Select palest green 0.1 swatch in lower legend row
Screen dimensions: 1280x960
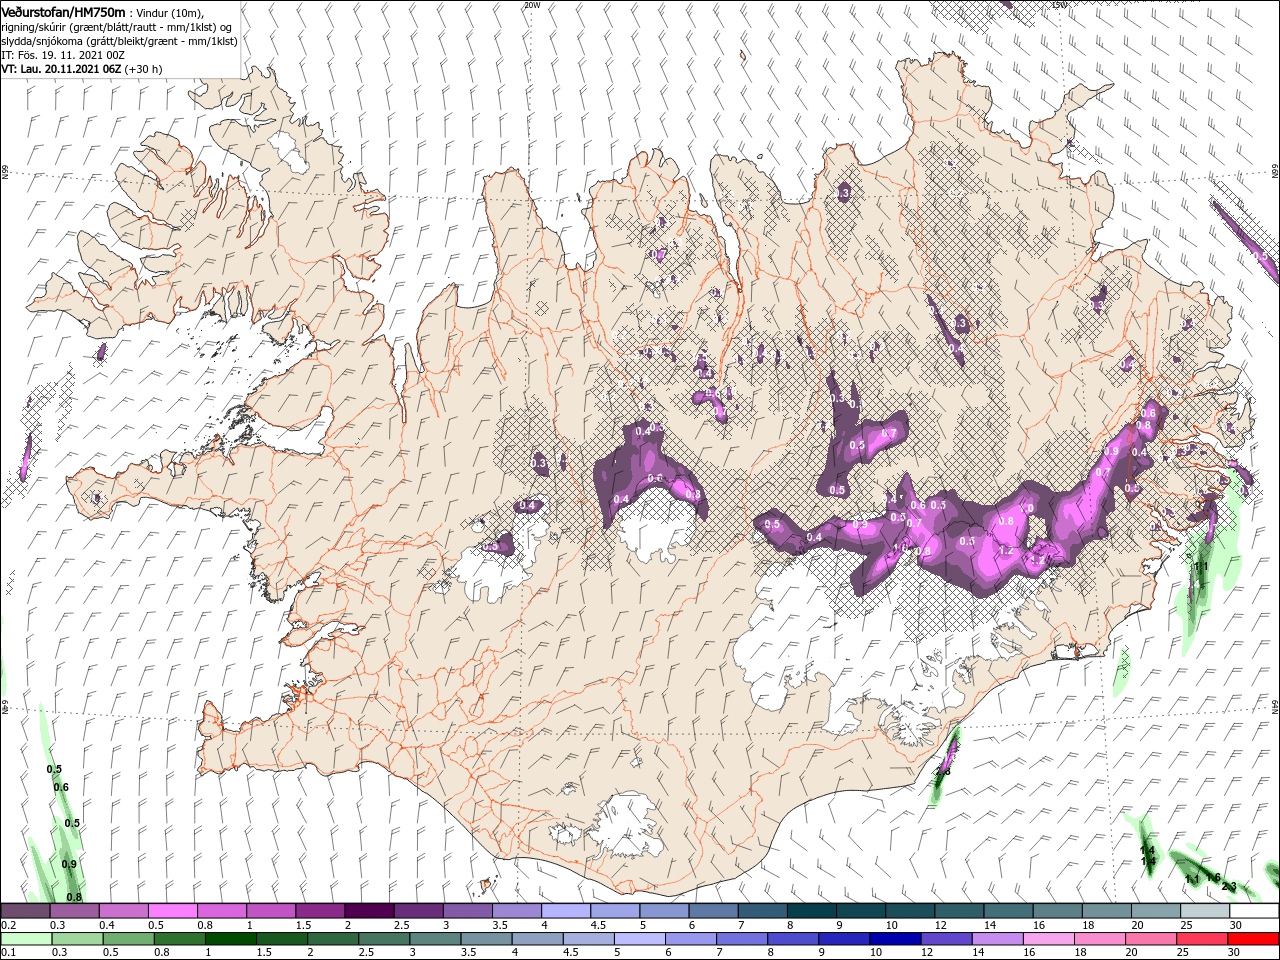pos(25,938)
